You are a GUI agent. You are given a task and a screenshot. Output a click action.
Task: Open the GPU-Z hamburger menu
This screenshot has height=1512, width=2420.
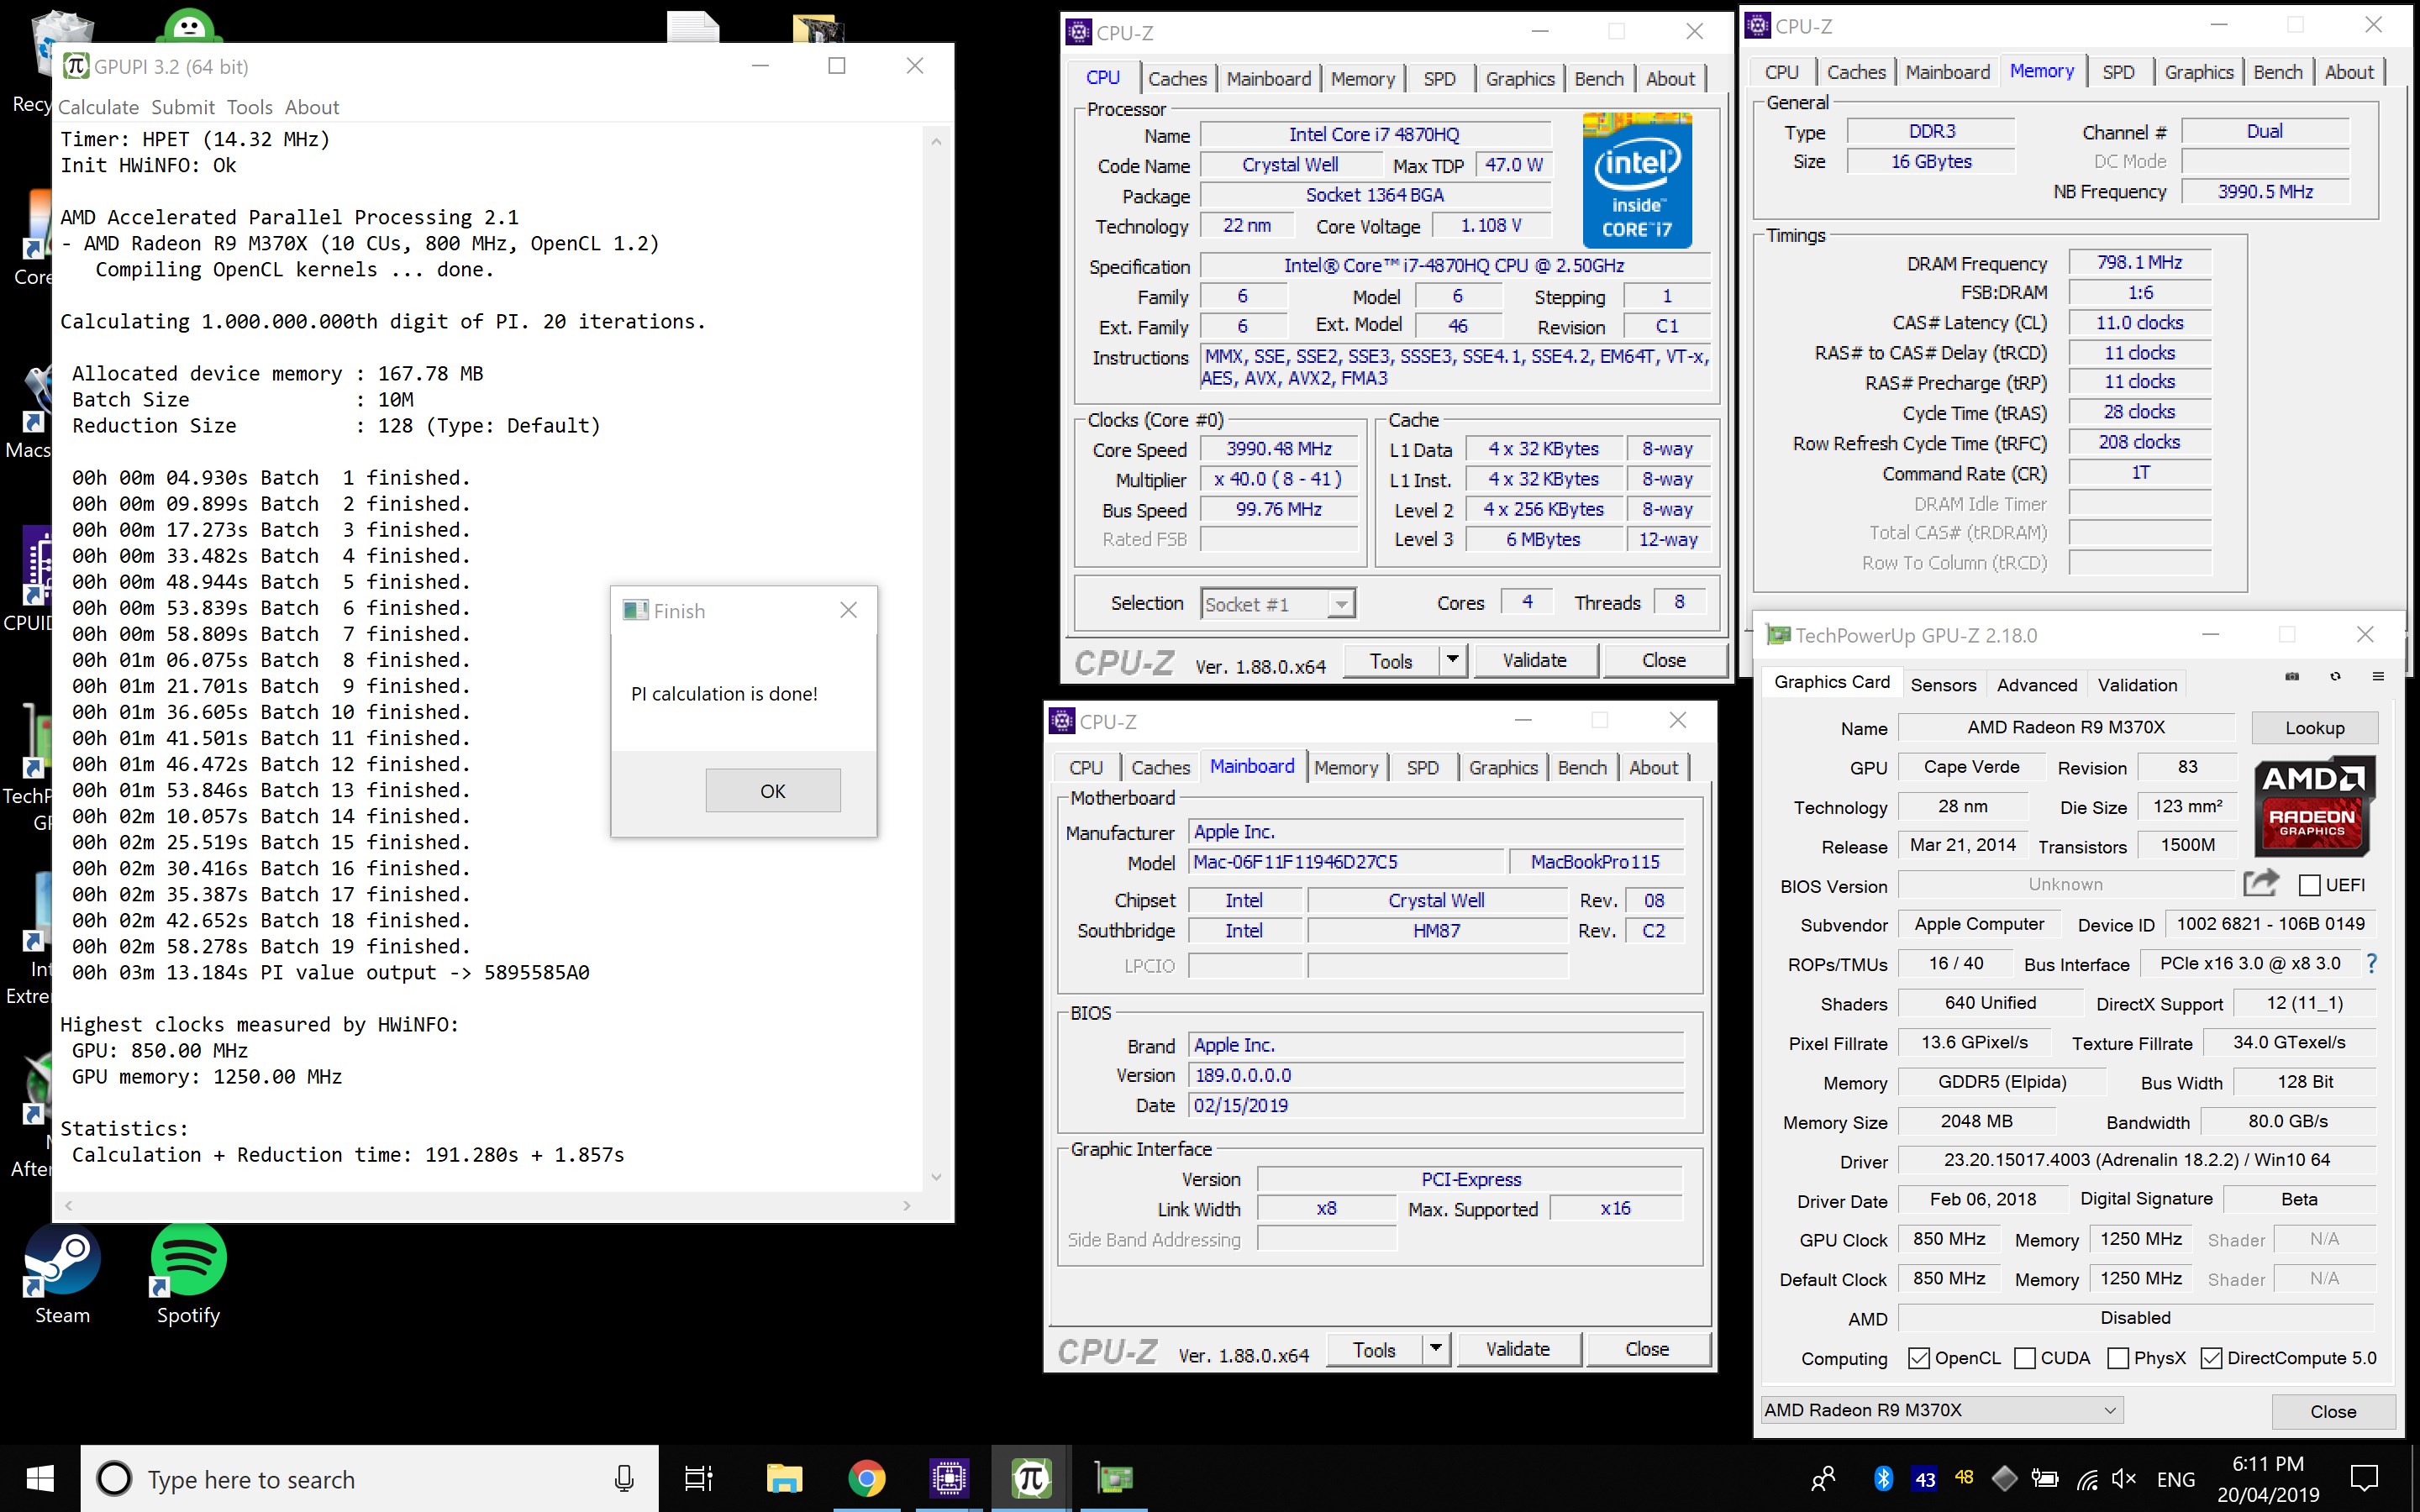coord(2378,677)
